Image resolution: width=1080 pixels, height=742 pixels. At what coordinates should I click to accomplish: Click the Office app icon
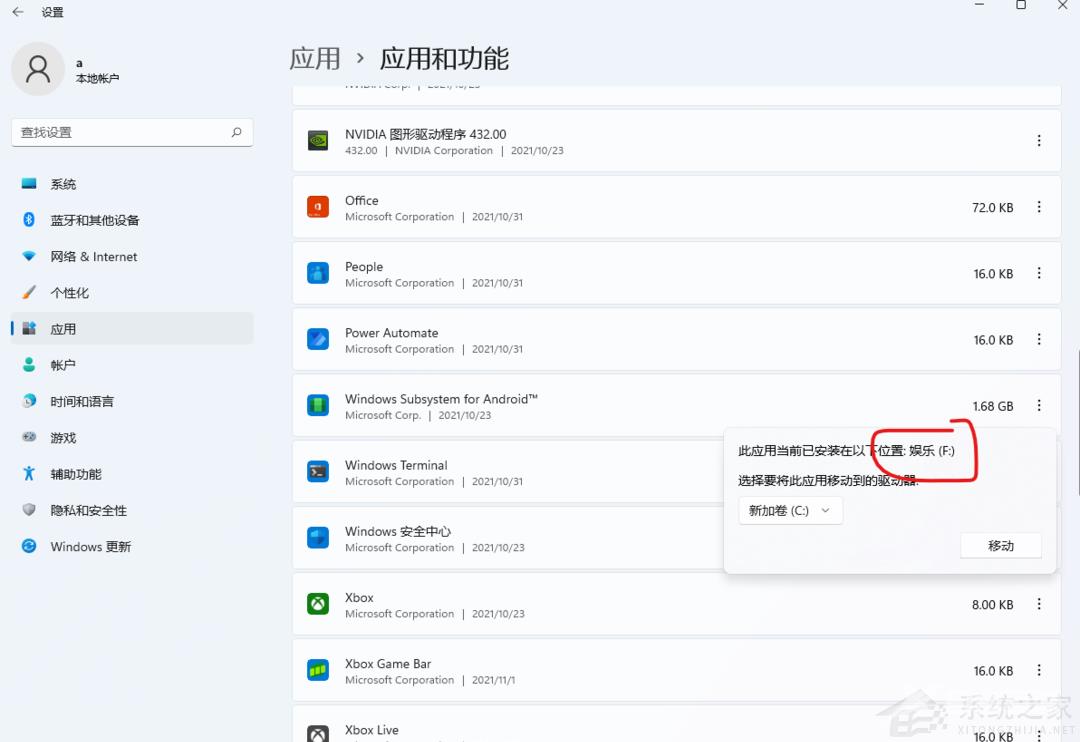coord(317,207)
